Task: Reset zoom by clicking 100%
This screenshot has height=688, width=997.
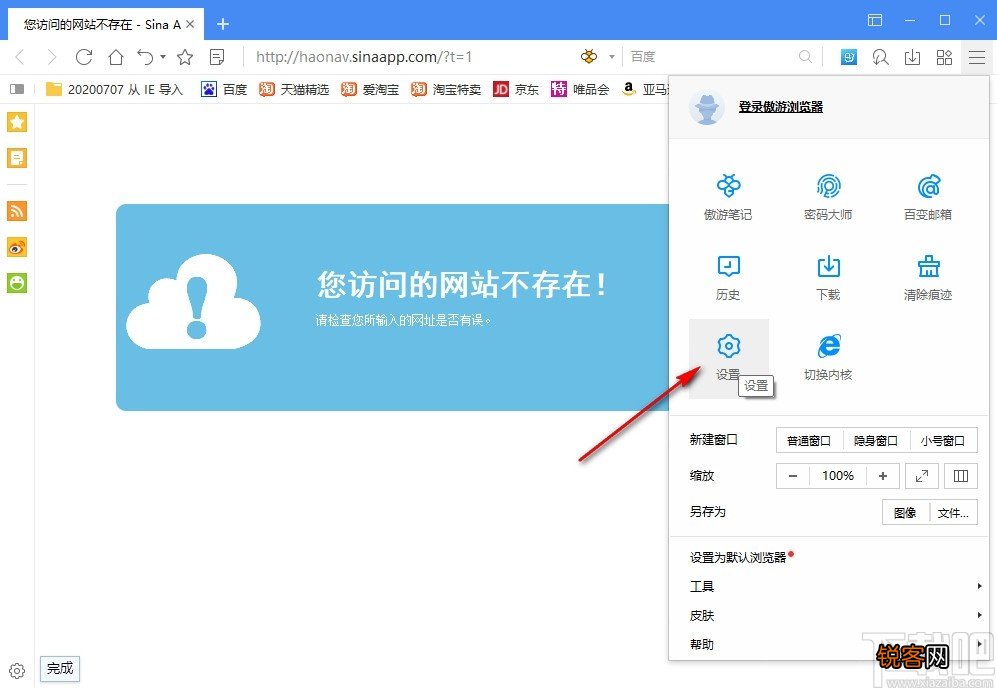Action: pos(837,476)
